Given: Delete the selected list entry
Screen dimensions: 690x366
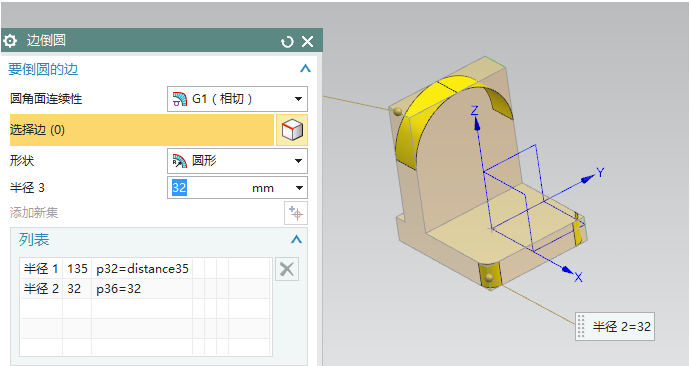Looking at the screenshot, I should (x=287, y=269).
